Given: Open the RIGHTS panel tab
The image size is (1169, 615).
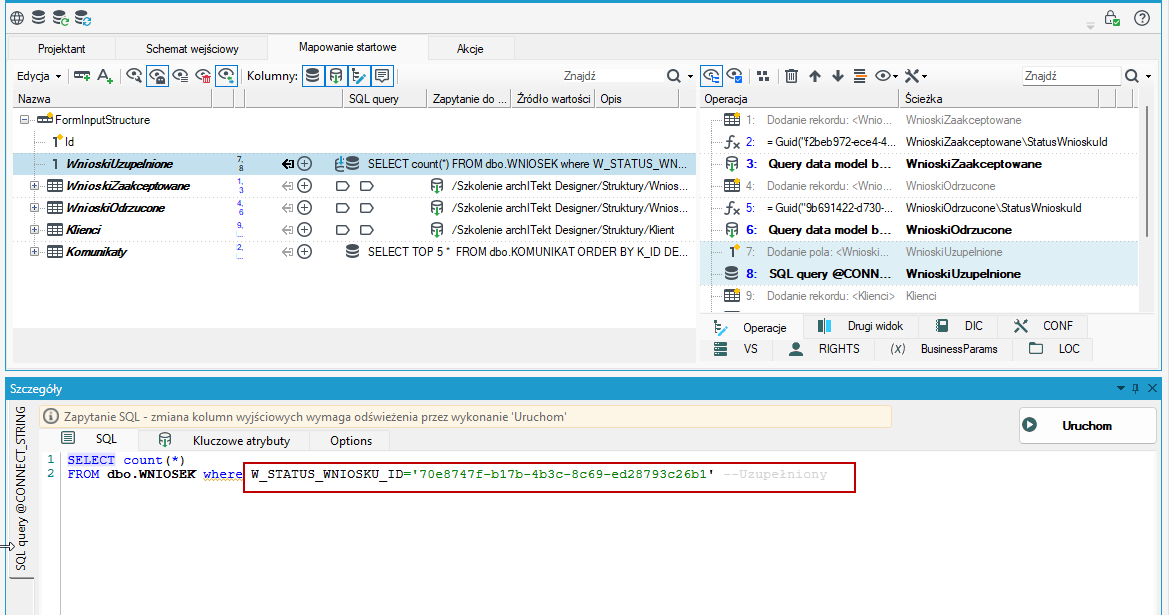Looking at the screenshot, I should [825, 349].
